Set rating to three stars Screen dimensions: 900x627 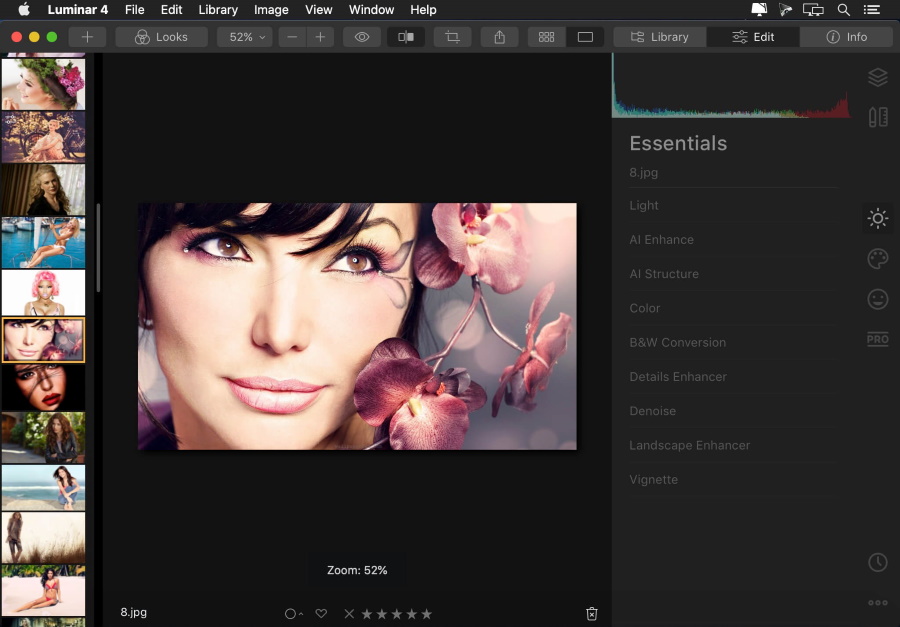point(397,614)
